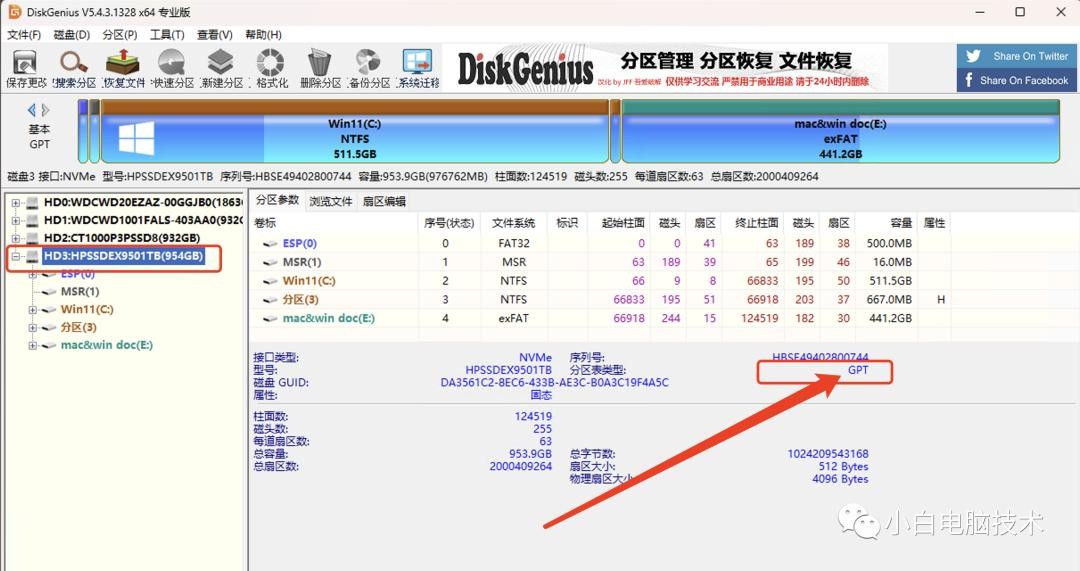
Task: Click the 新建分区 new partition icon
Action: tap(221, 67)
